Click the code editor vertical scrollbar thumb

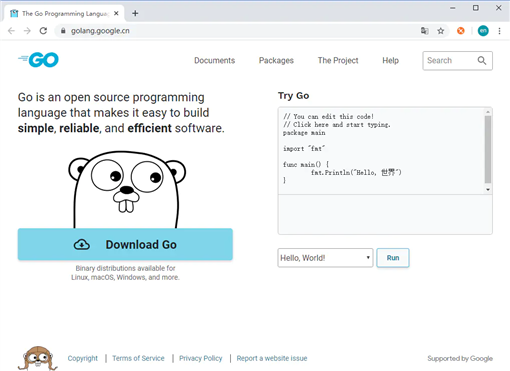point(488,150)
